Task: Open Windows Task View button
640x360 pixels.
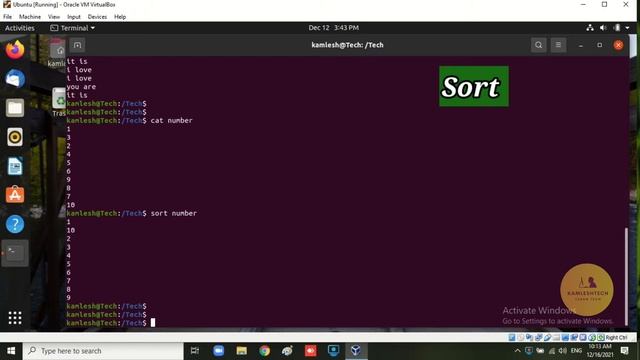Action: [195, 351]
